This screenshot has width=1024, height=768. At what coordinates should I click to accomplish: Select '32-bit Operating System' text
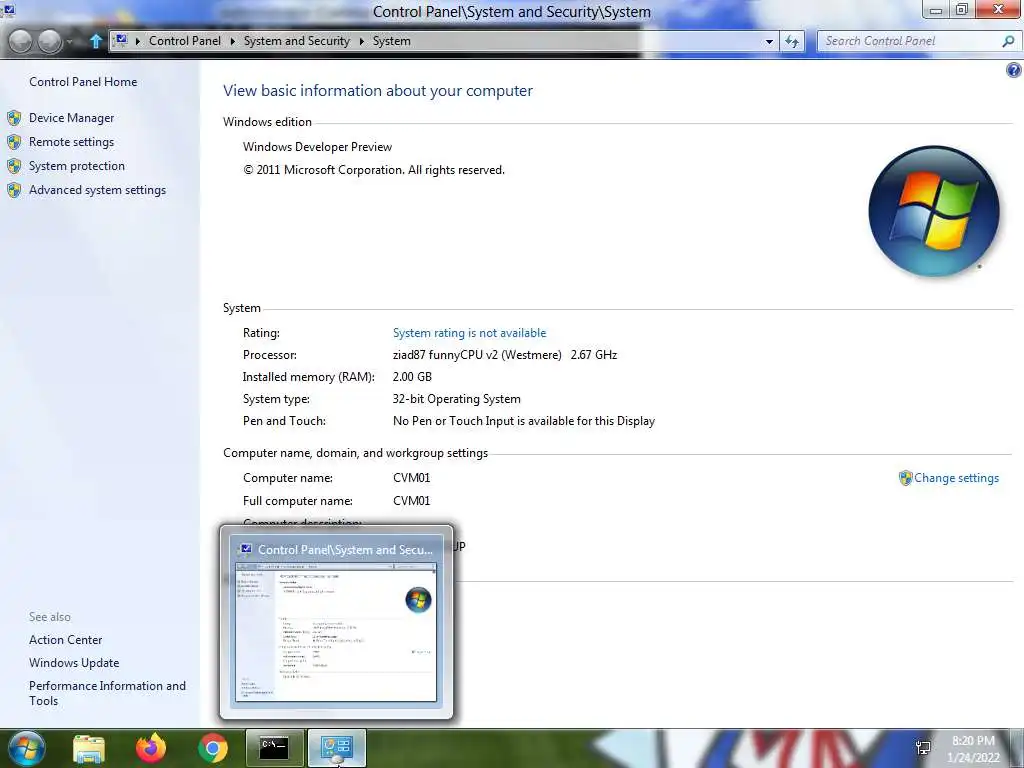pos(456,399)
